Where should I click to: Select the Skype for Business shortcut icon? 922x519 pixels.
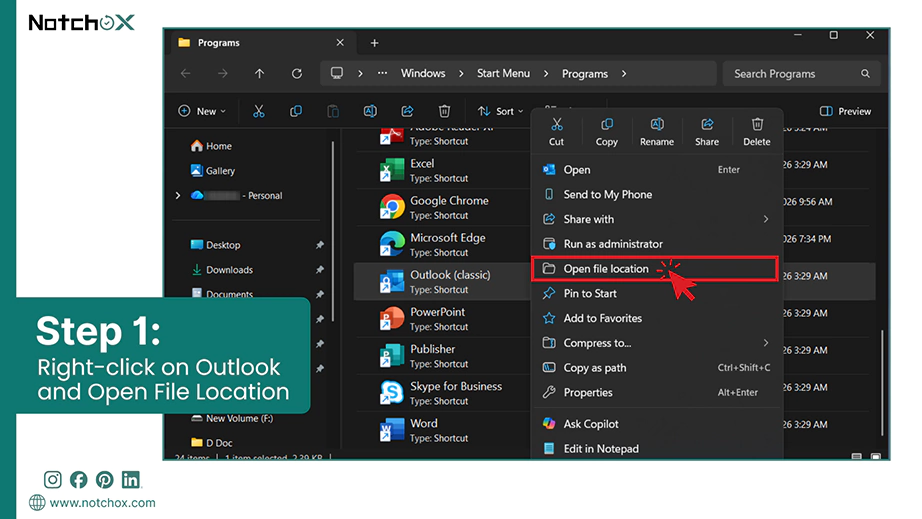[392, 393]
